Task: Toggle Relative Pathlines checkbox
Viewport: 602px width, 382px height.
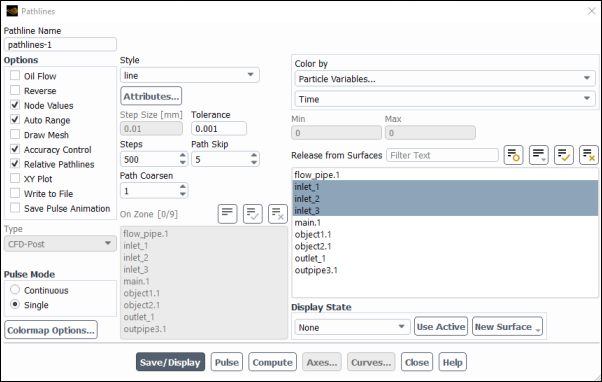Action: (15, 164)
